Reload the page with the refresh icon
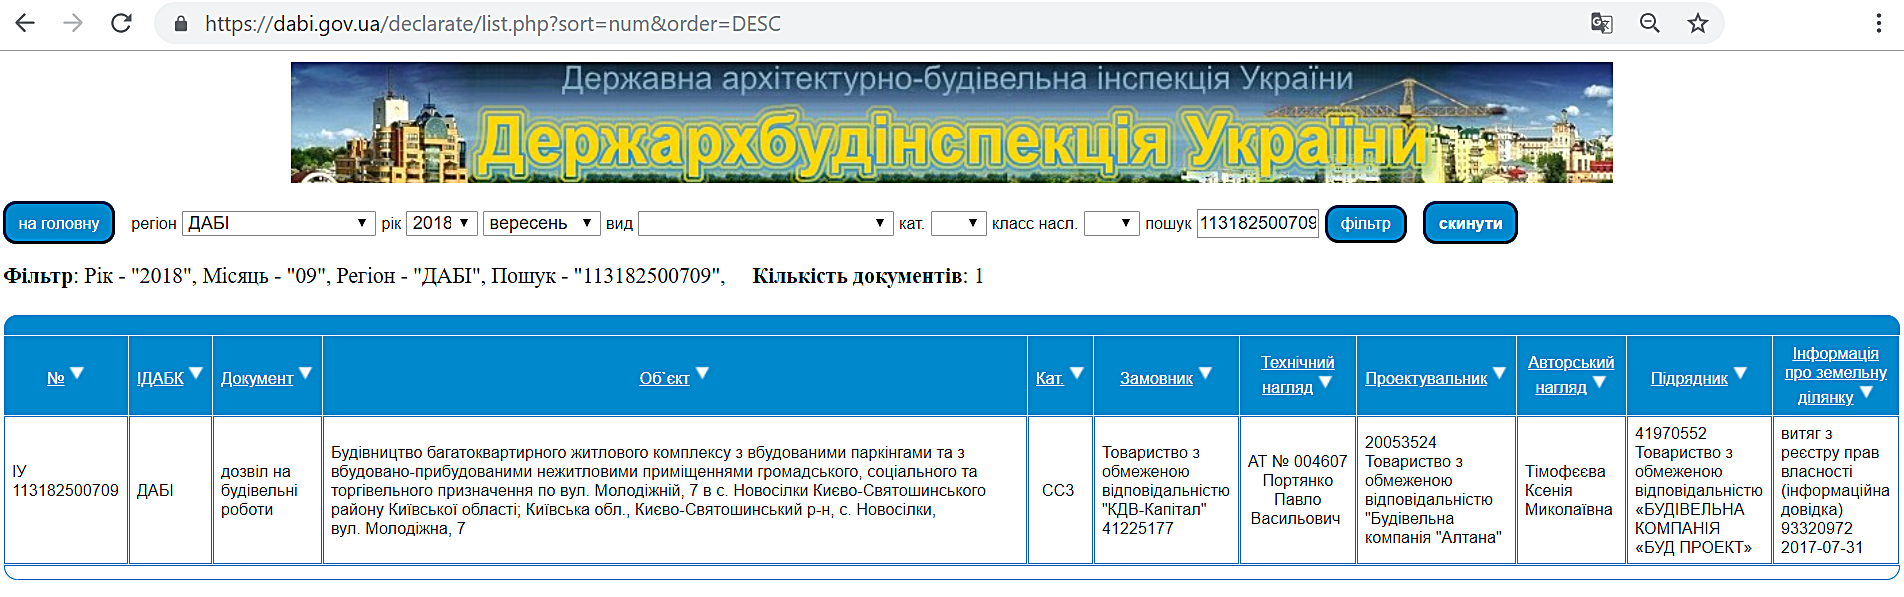The width and height of the screenshot is (1904, 597). point(121,23)
